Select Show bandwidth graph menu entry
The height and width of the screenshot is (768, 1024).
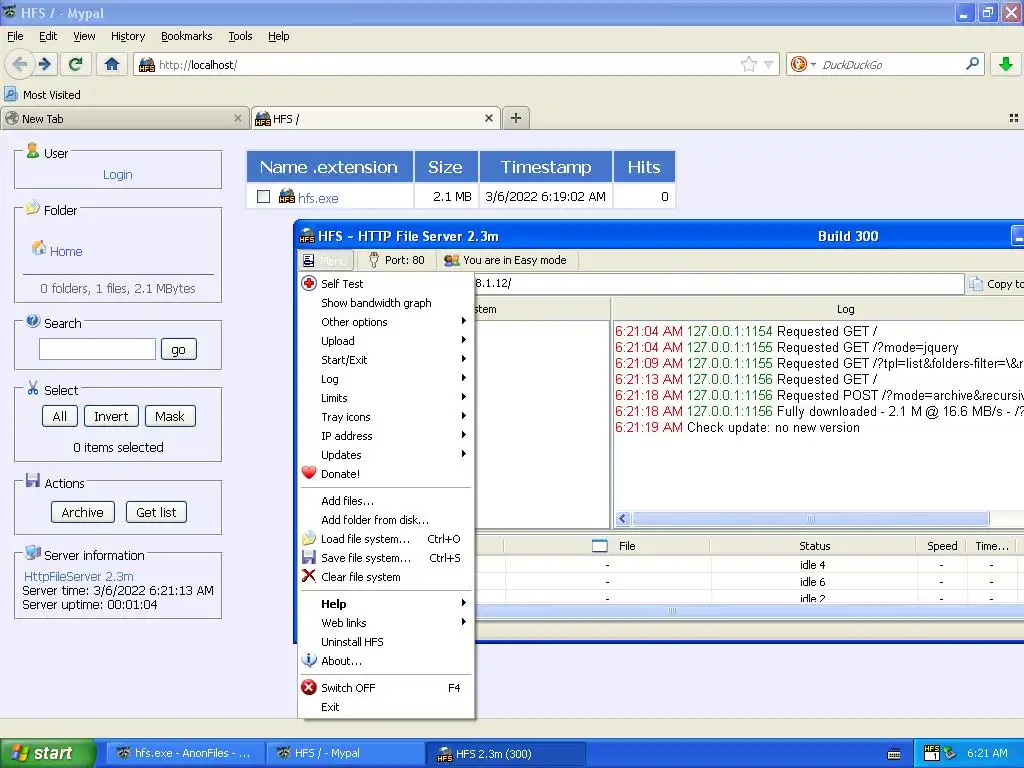coord(385,303)
